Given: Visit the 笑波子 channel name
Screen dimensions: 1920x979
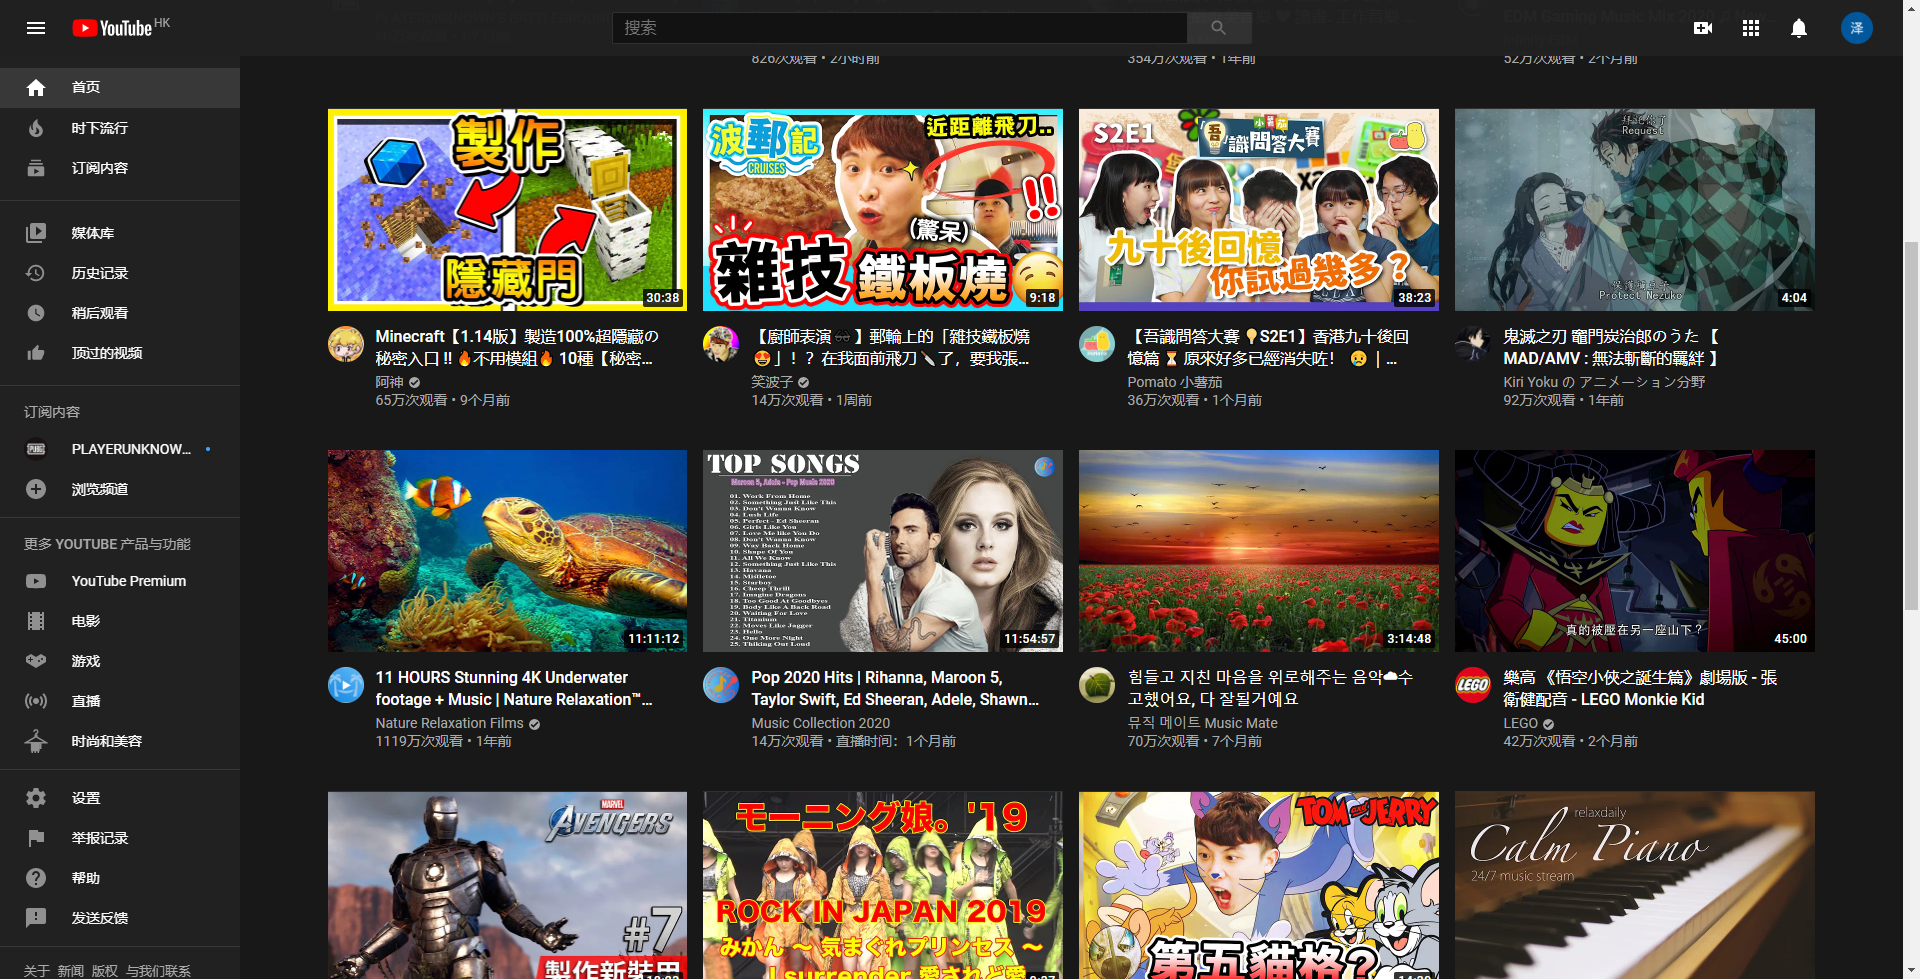Looking at the screenshot, I should pos(772,382).
